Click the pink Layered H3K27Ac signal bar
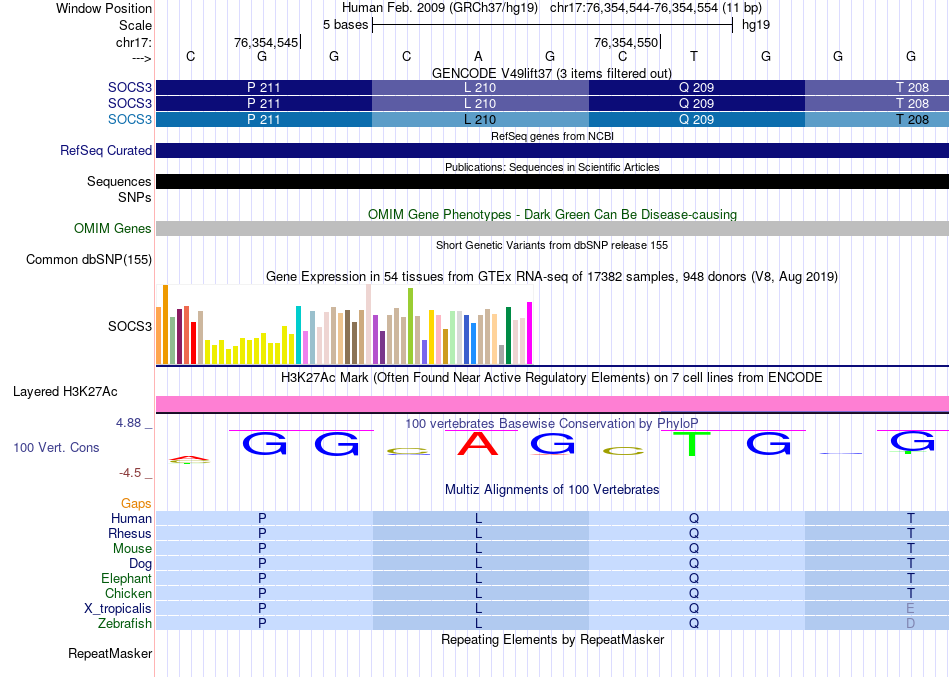 click(552, 404)
